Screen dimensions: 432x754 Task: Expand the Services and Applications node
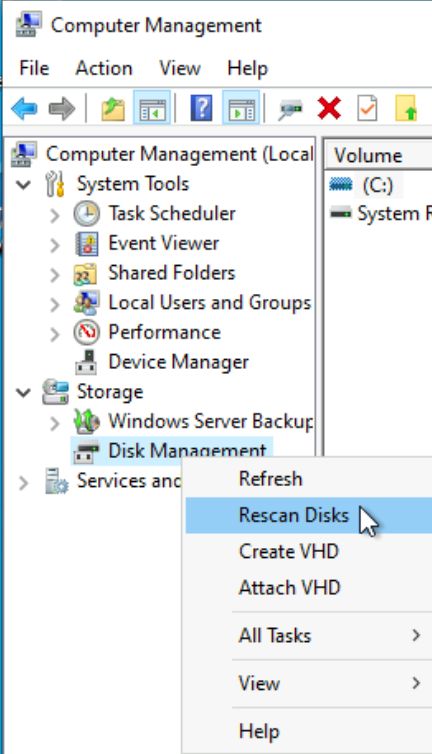pos(23,483)
